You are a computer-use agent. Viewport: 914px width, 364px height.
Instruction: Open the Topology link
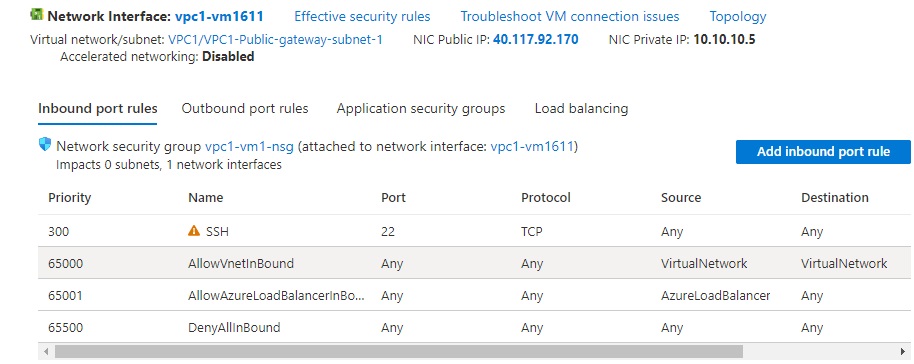coord(737,16)
